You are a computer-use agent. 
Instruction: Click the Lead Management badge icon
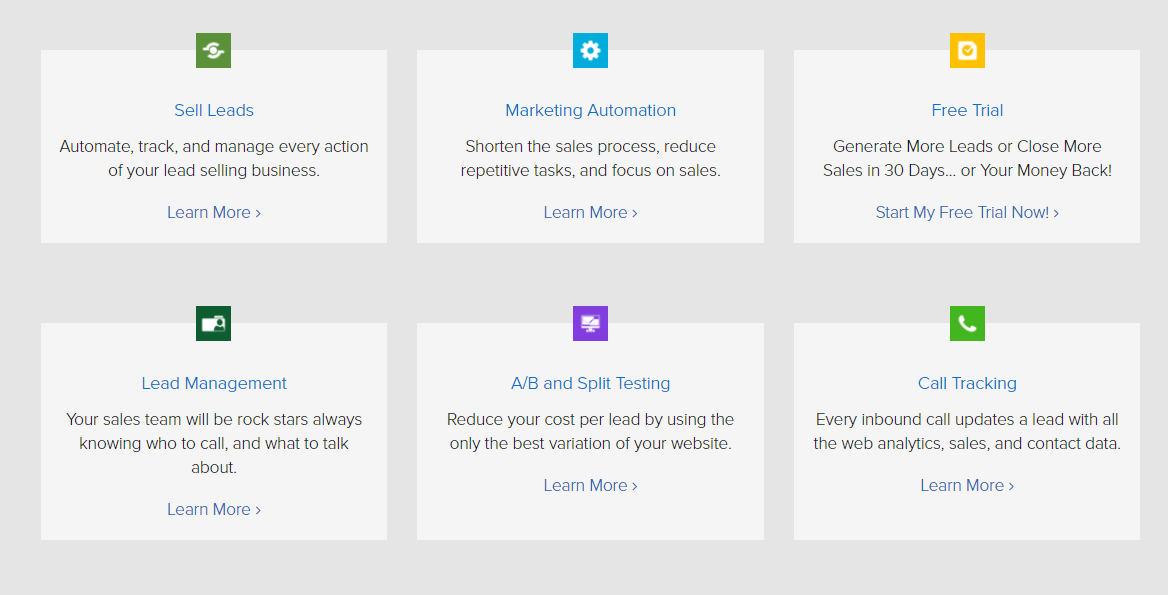tap(213, 323)
